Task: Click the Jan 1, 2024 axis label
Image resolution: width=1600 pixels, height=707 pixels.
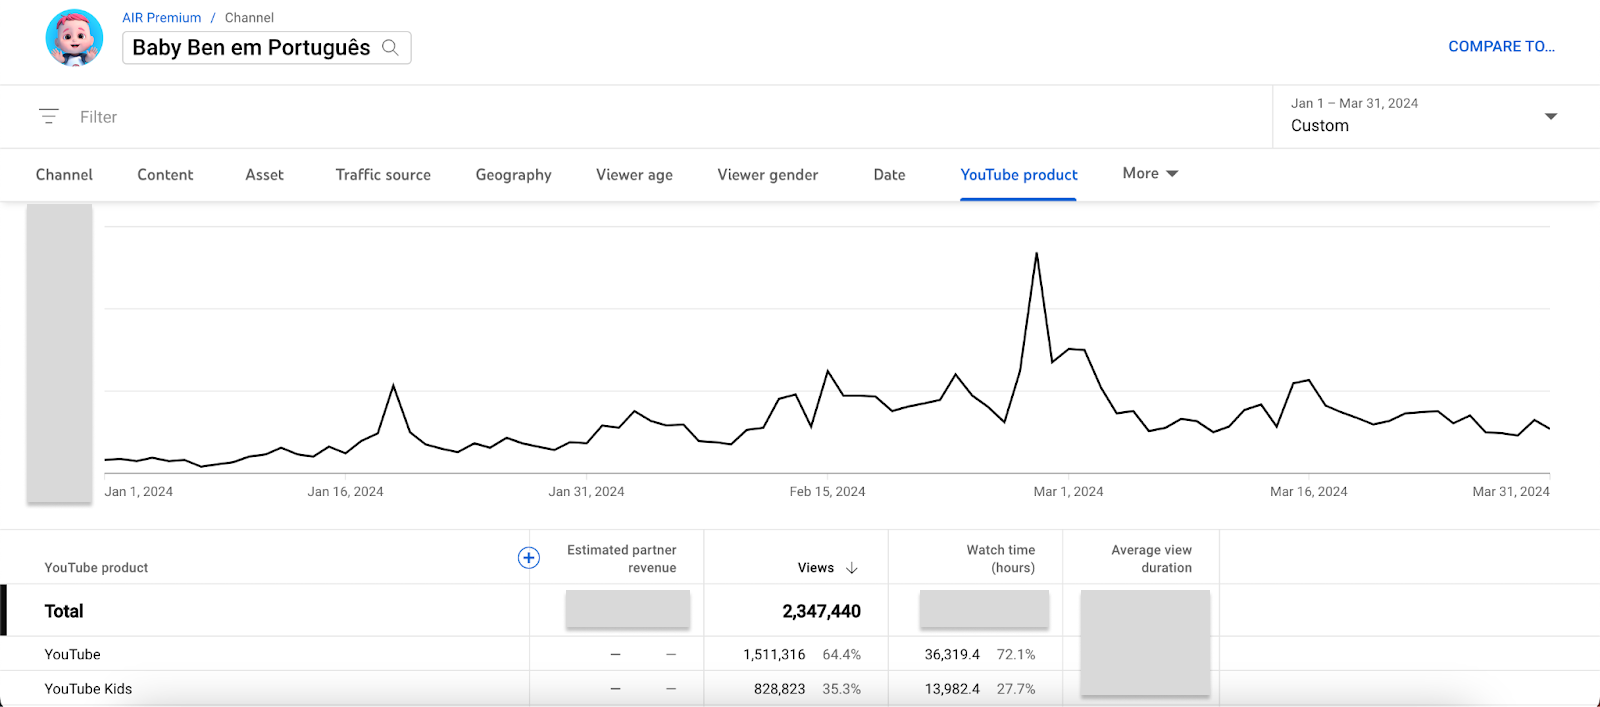Action: click(x=138, y=491)
